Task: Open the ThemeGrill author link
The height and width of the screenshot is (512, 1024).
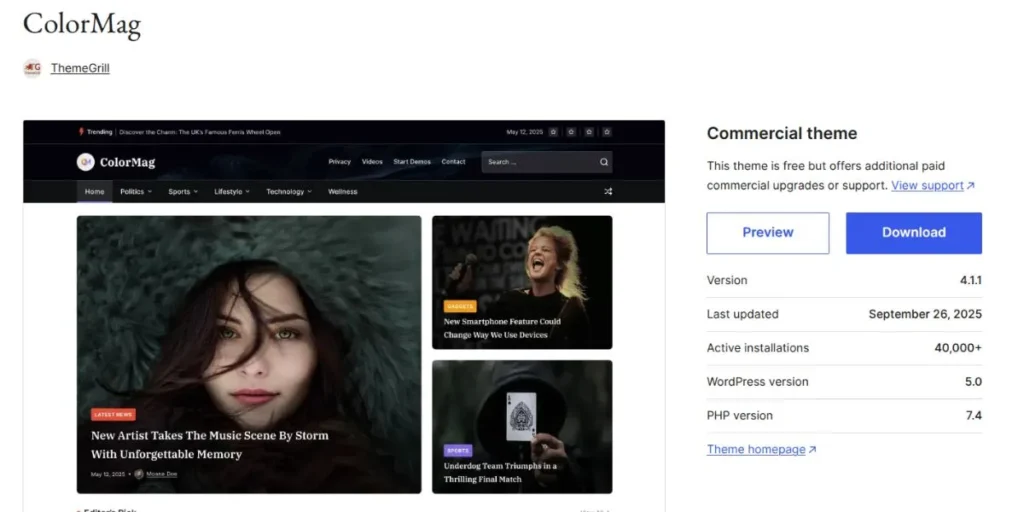Action: coord(80,68)
